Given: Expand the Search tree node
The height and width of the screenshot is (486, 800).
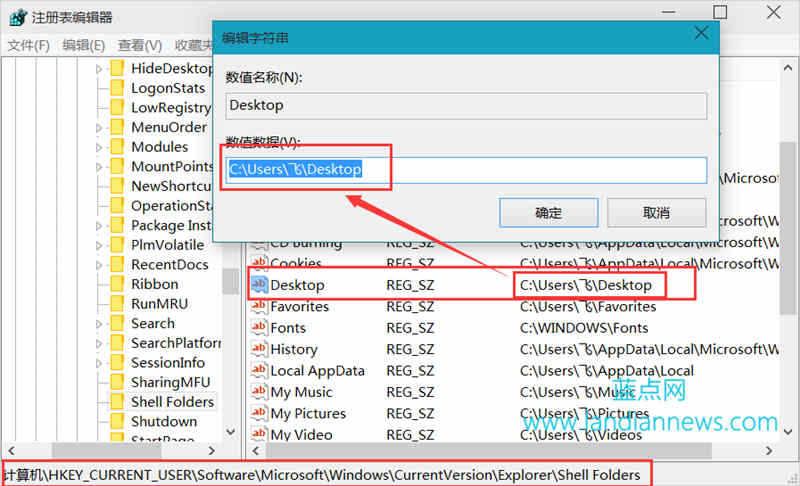Looking at the screenshot, I should point(99,324).
